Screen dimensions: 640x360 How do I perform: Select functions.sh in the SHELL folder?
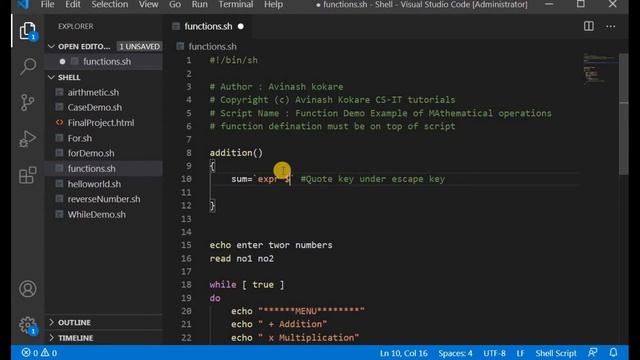(x=91, y=169)
